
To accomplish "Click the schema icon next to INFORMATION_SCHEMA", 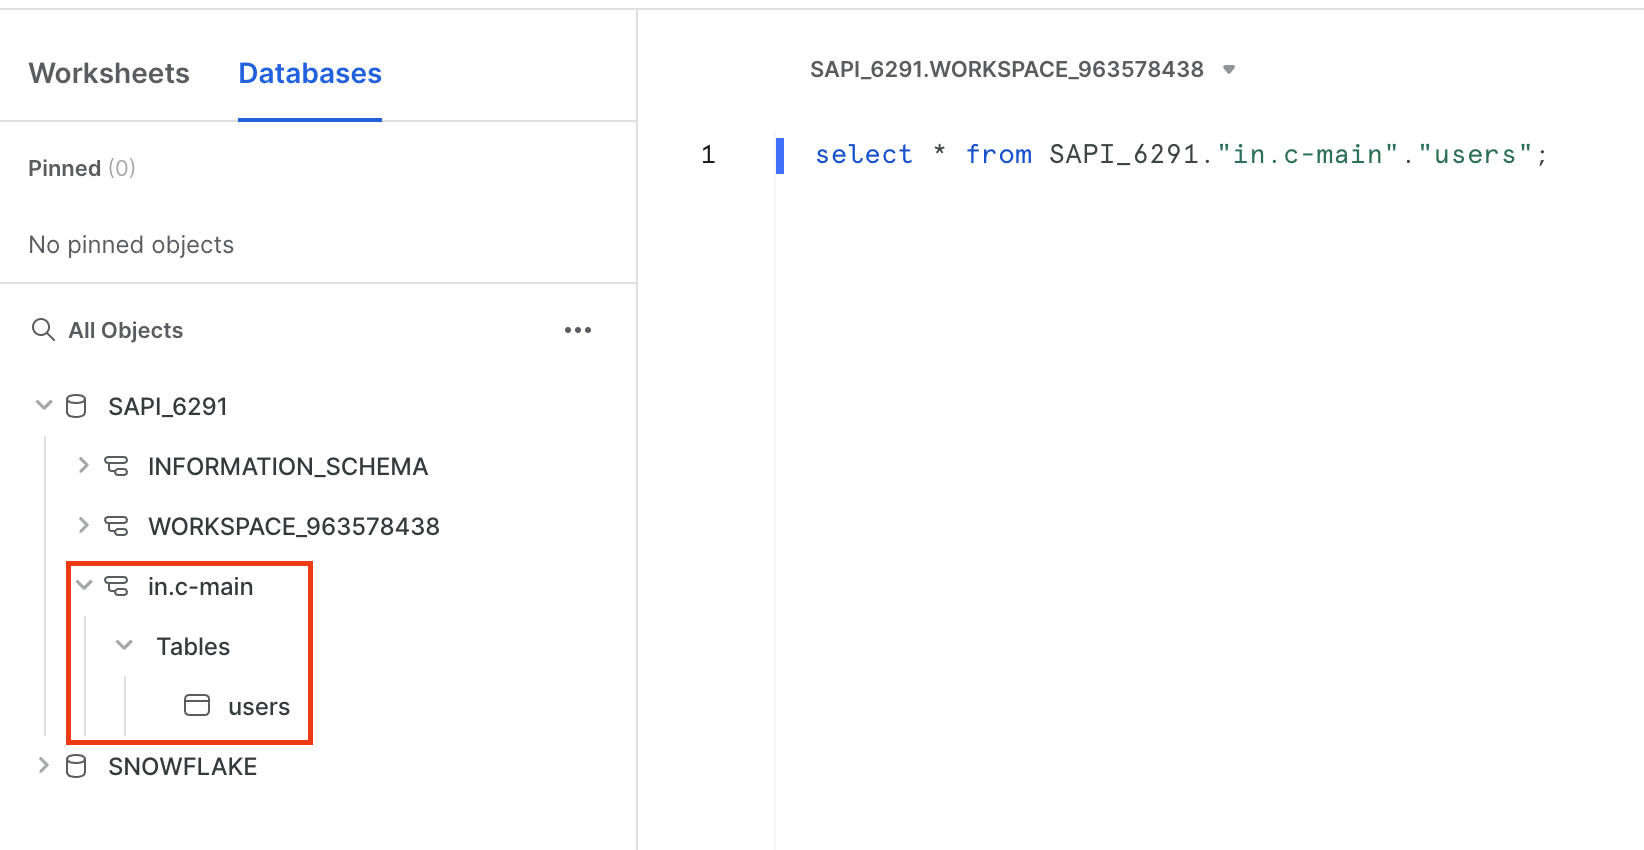I will (116, 465).
